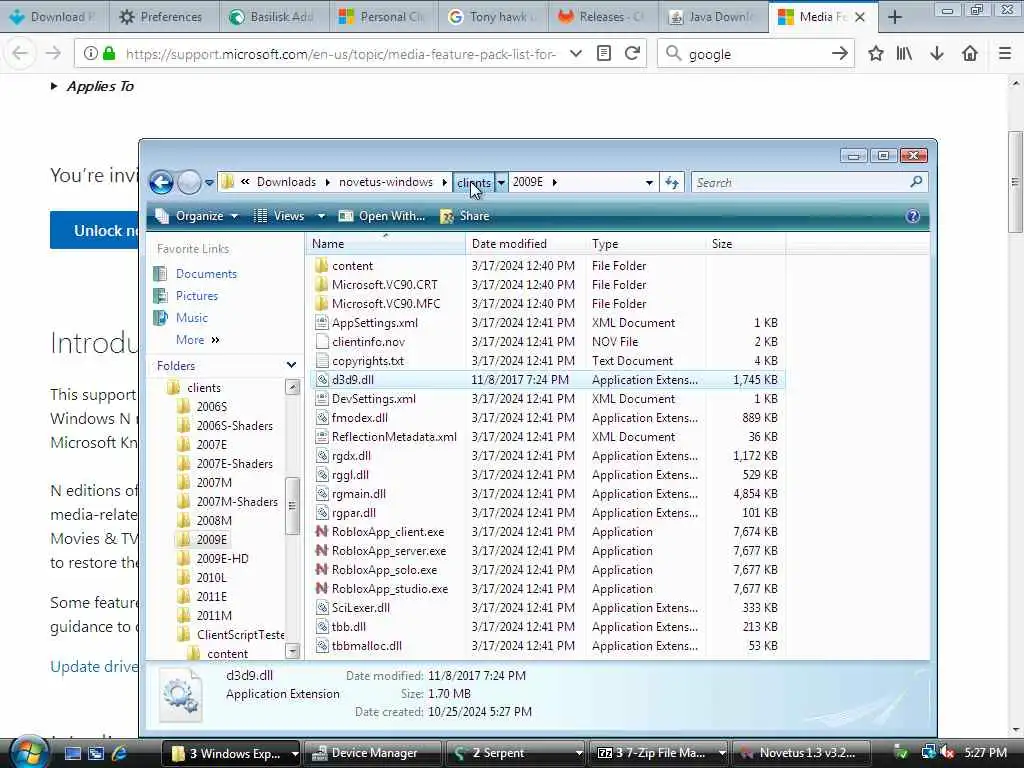Select AppSettings.xml file icon
Screen dimensions: 1024x768
click(321, 323)
